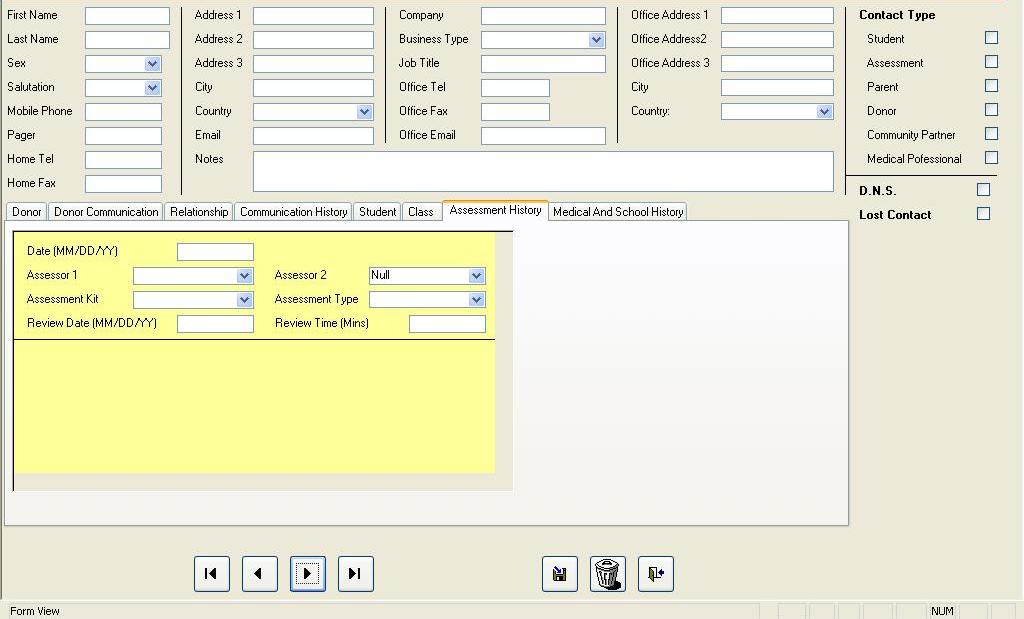Click the Home Tel field
Viewport: 1024px width, 619px height.
coord(123,160)
